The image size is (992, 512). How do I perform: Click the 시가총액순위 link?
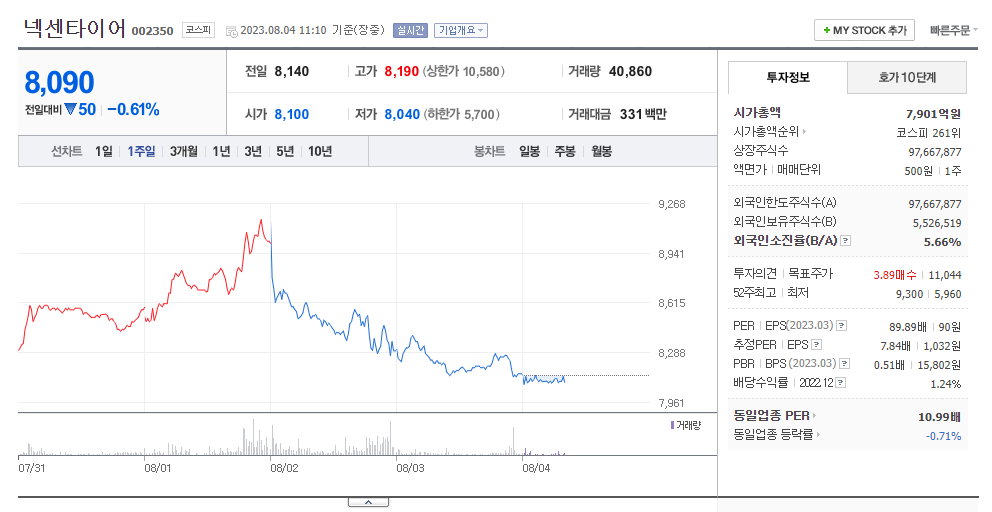click(766, 132)
